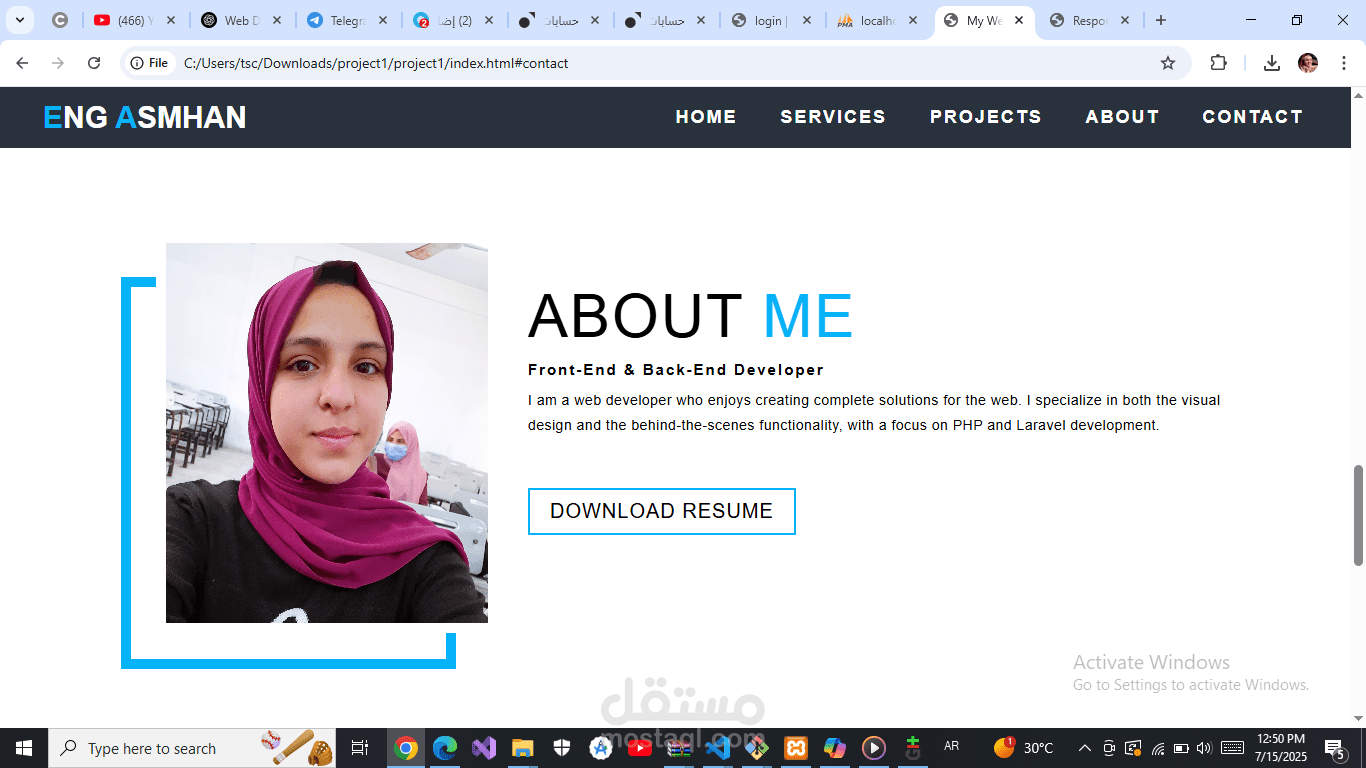This screenshot has width=1366, height=768.
Task: Click the page vertical scrollbar thumb
Action: point(1358,515)
